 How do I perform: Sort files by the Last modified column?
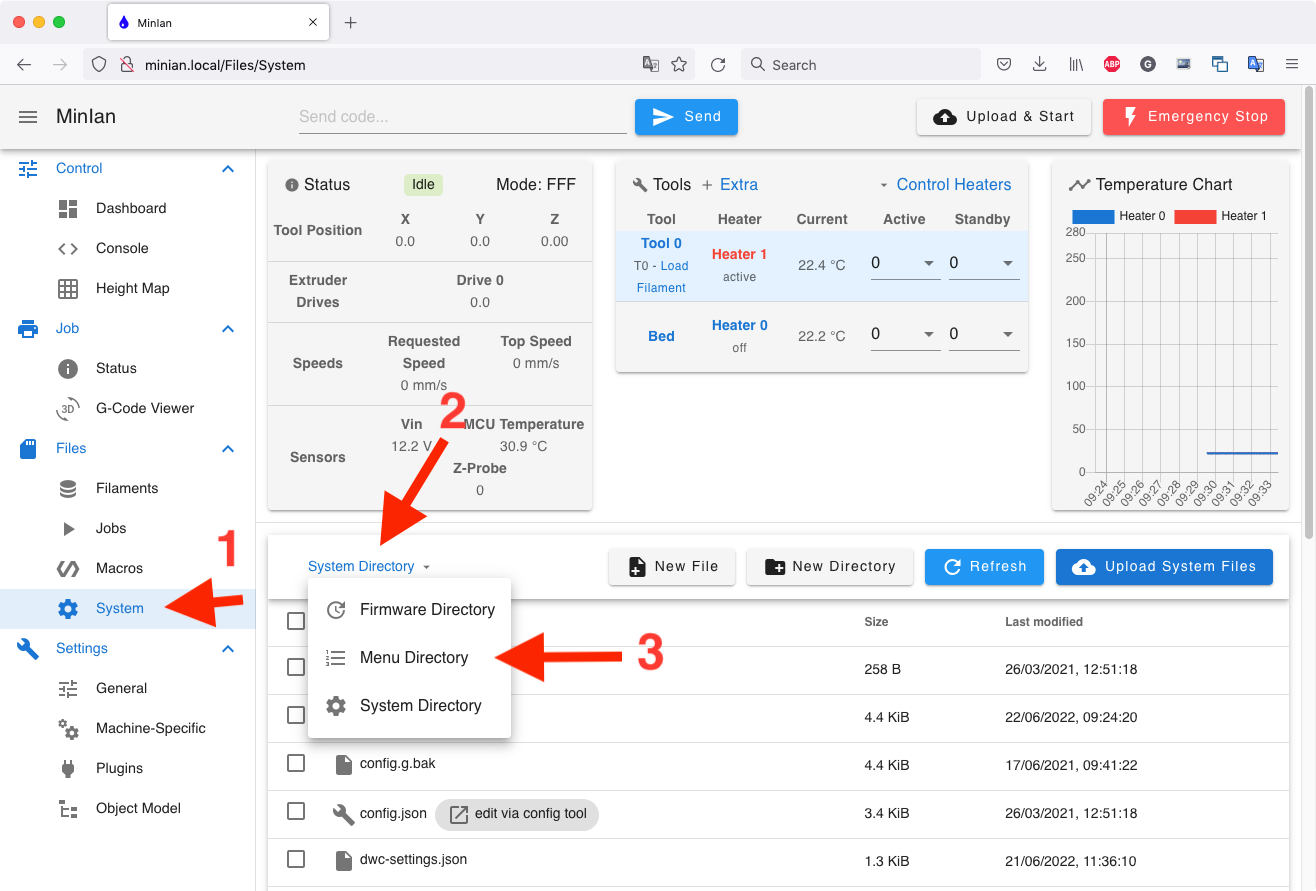(x=1044, y=621)
